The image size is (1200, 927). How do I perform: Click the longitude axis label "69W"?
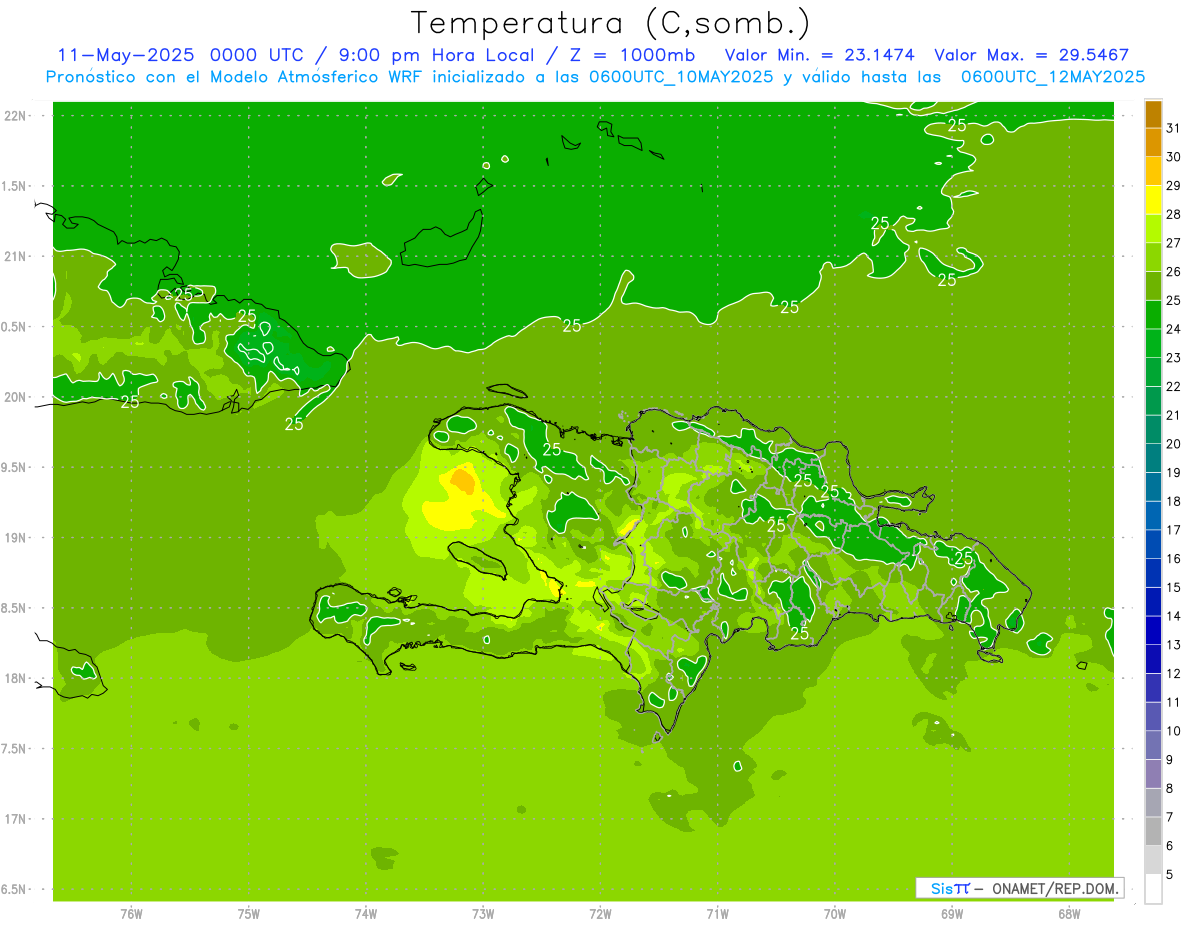(952, 914)
